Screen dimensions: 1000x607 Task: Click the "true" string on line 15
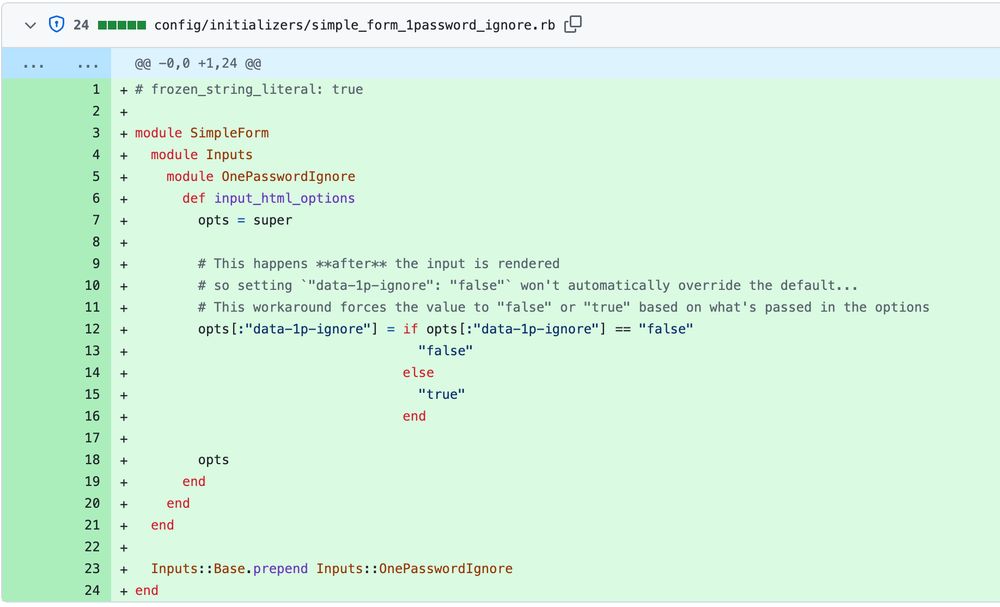[441, 395]
